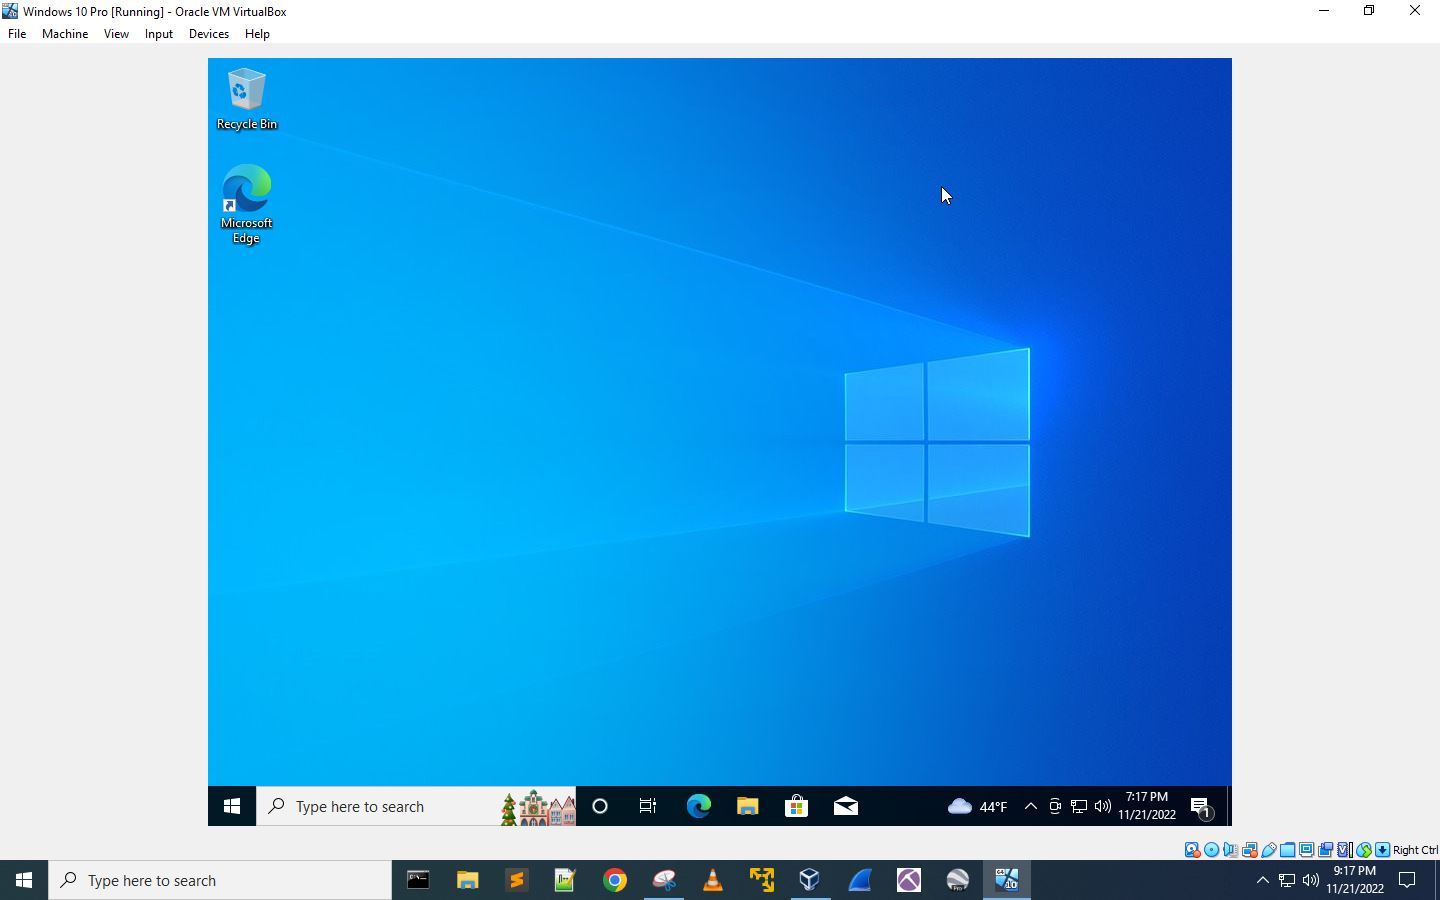The image size is (1440, 900).
Task: Open the 44°F weather widget
Action: point(977,806)
